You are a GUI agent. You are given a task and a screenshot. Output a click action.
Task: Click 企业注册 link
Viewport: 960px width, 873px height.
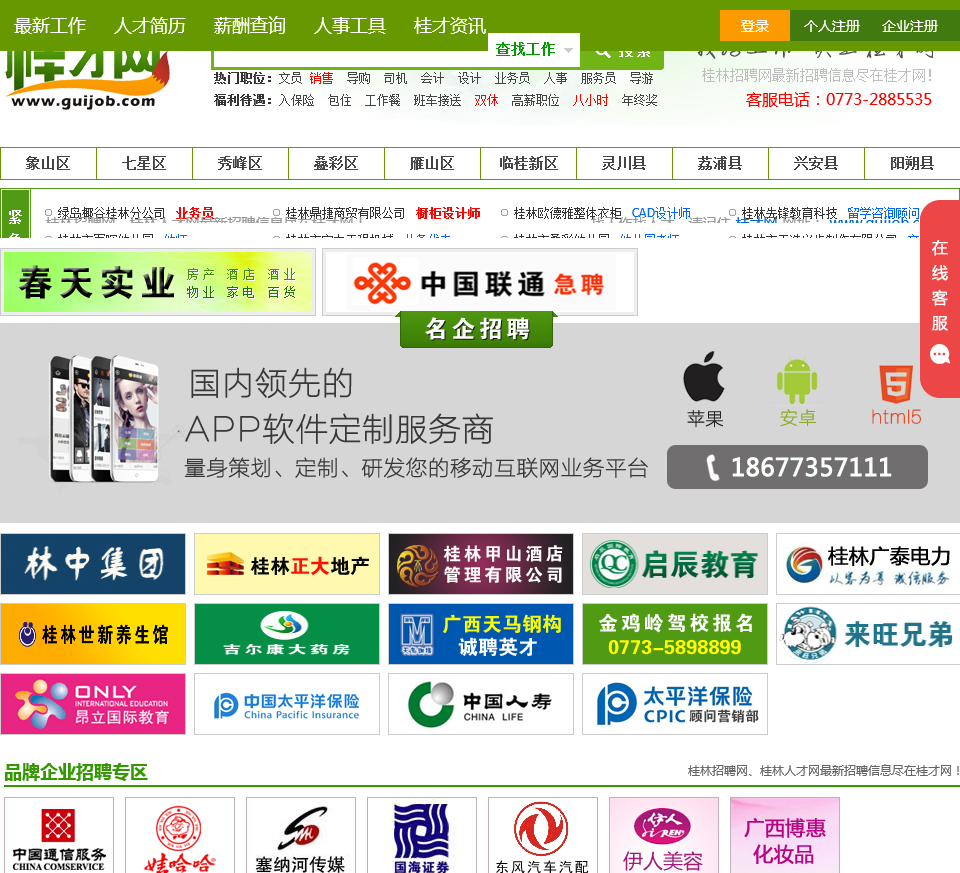coord(910,26)
